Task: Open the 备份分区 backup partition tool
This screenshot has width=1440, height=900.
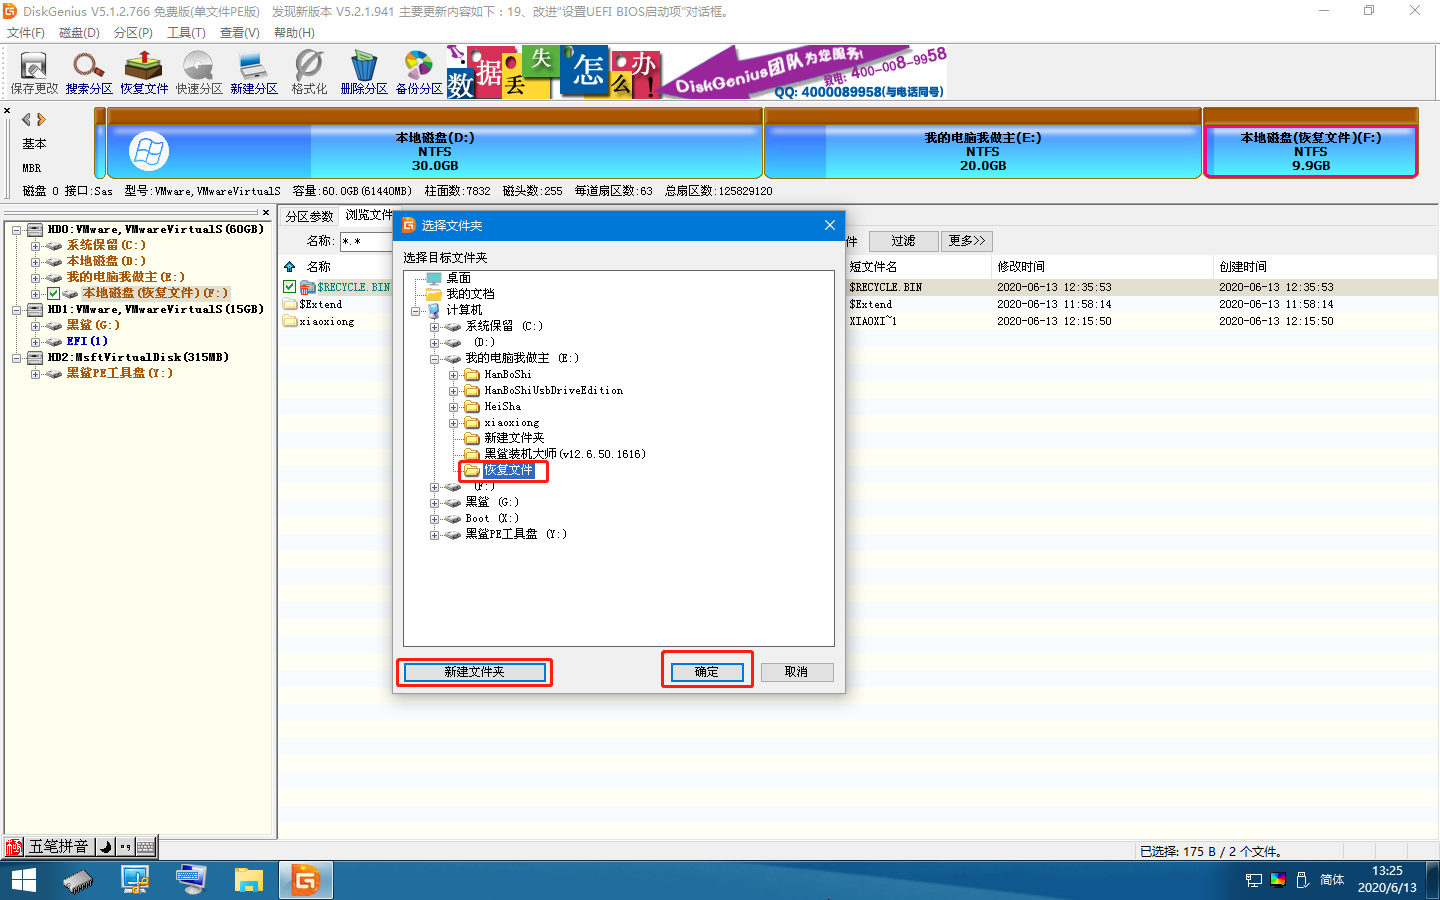Action: 419,73
